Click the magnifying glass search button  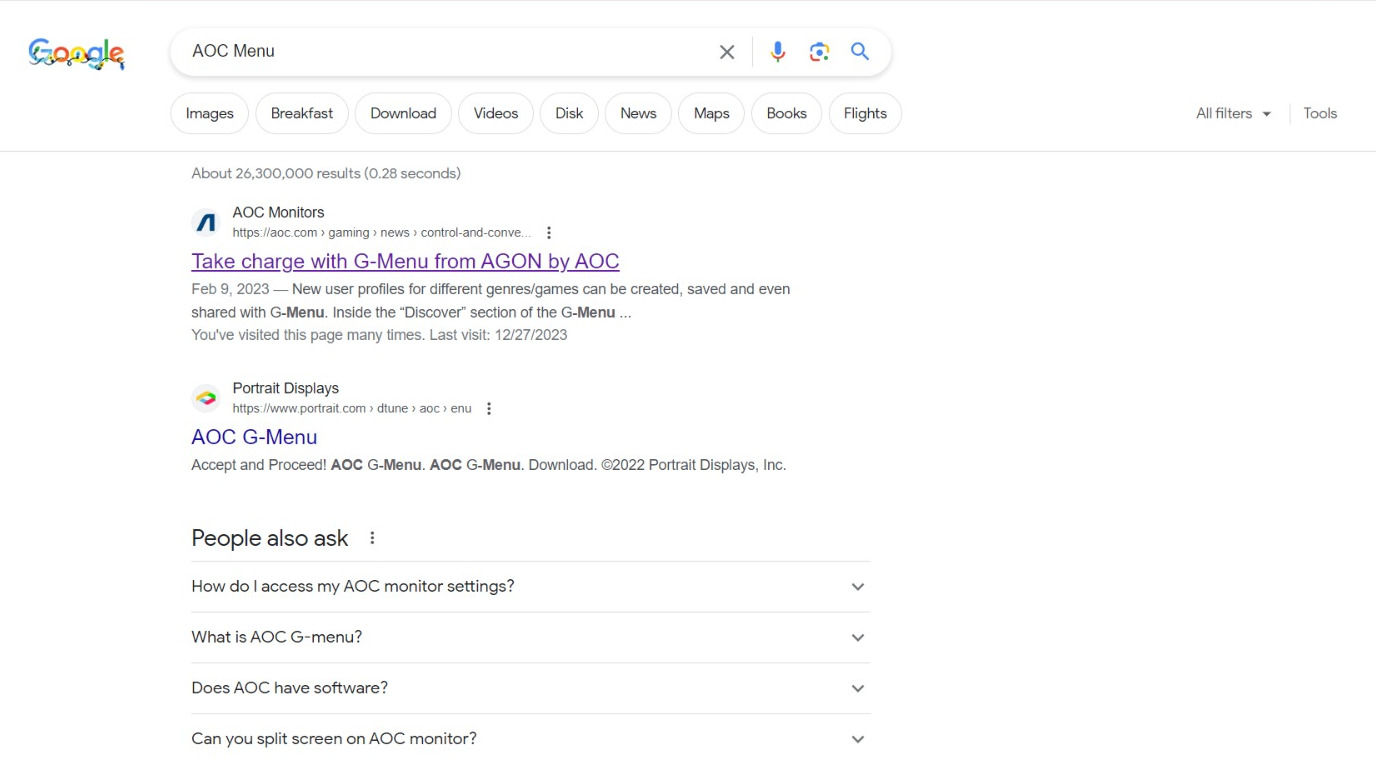860,52
